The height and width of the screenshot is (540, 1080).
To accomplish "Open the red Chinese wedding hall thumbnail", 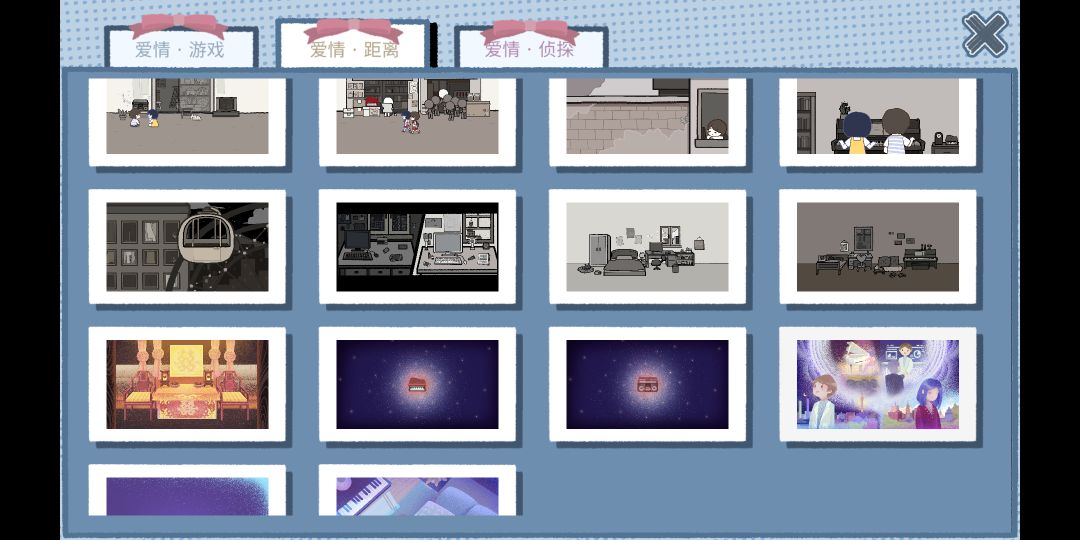I will [187, 384].
